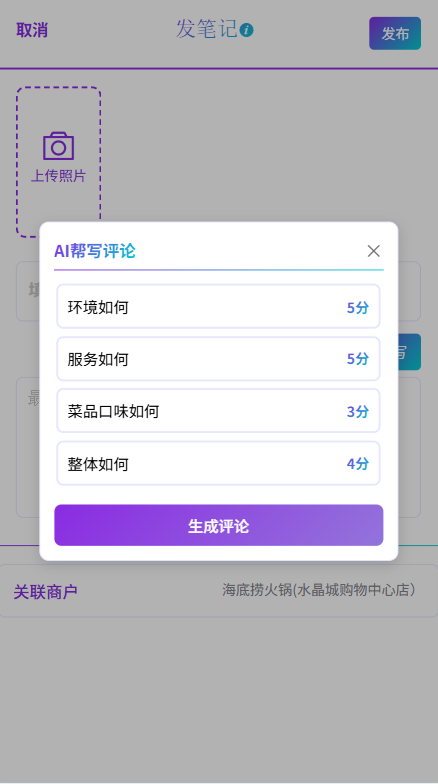Click the info icon beside 发笔记
Image resolution: width=438 pixels, height=784 pixels.
pos(246,30)
